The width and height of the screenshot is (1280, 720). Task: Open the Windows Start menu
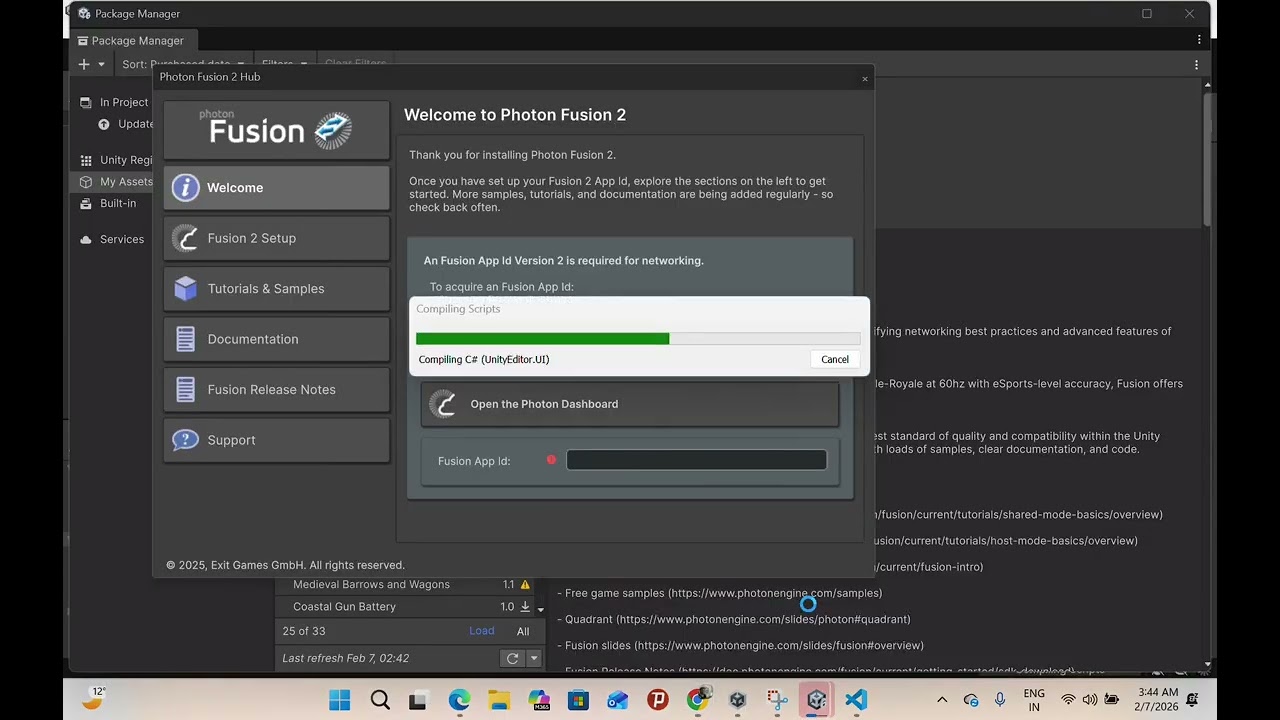point(340,700)
